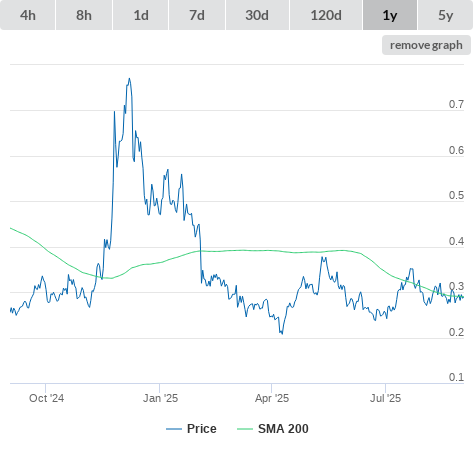Click the Oct '24 axis label
The height and width of the screenshot is (455, 474).
tap(46, 398)
